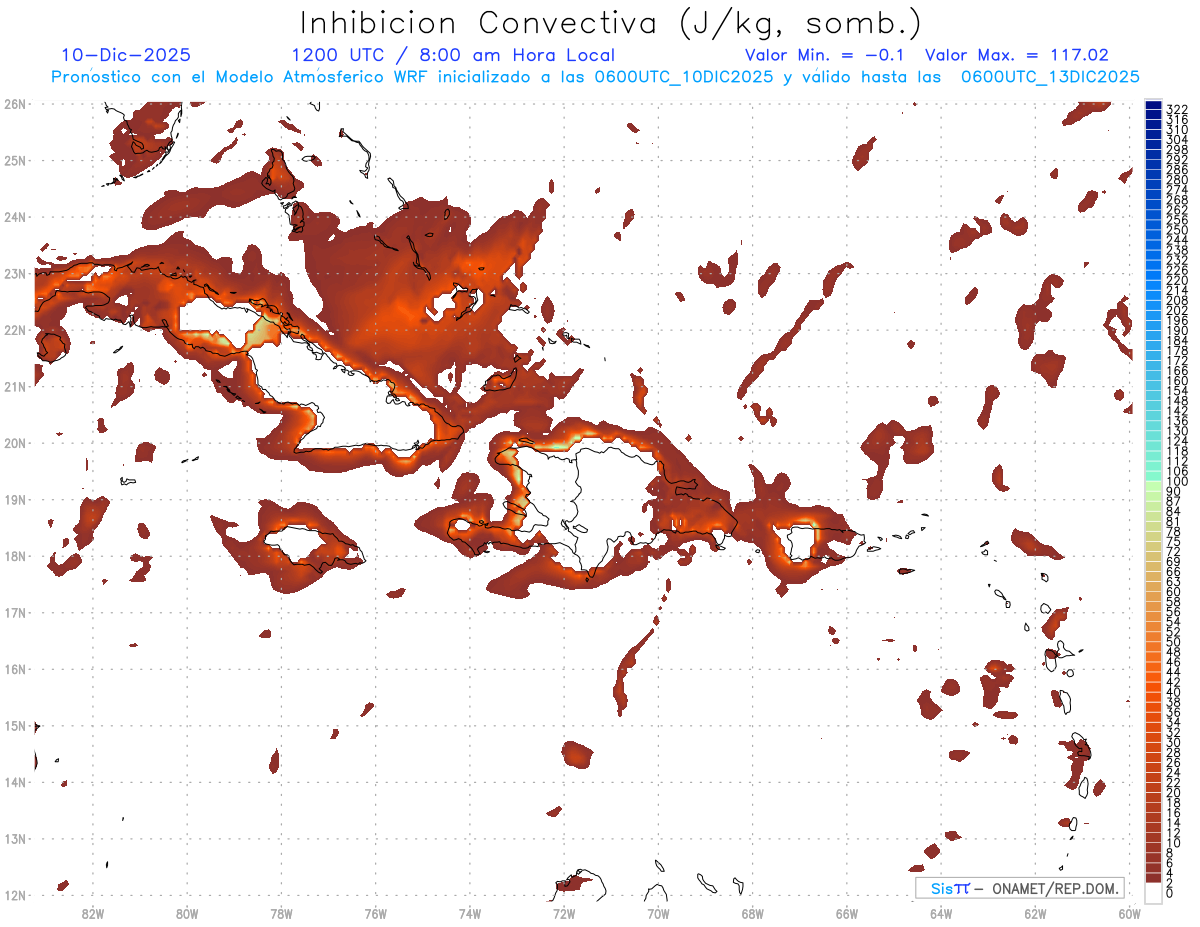Click the "13N" latitude label

point(14,839)
